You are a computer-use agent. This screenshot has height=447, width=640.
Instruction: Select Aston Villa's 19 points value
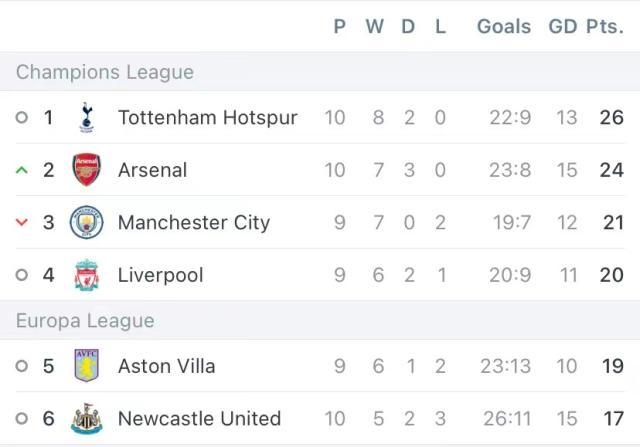[612, 366]
